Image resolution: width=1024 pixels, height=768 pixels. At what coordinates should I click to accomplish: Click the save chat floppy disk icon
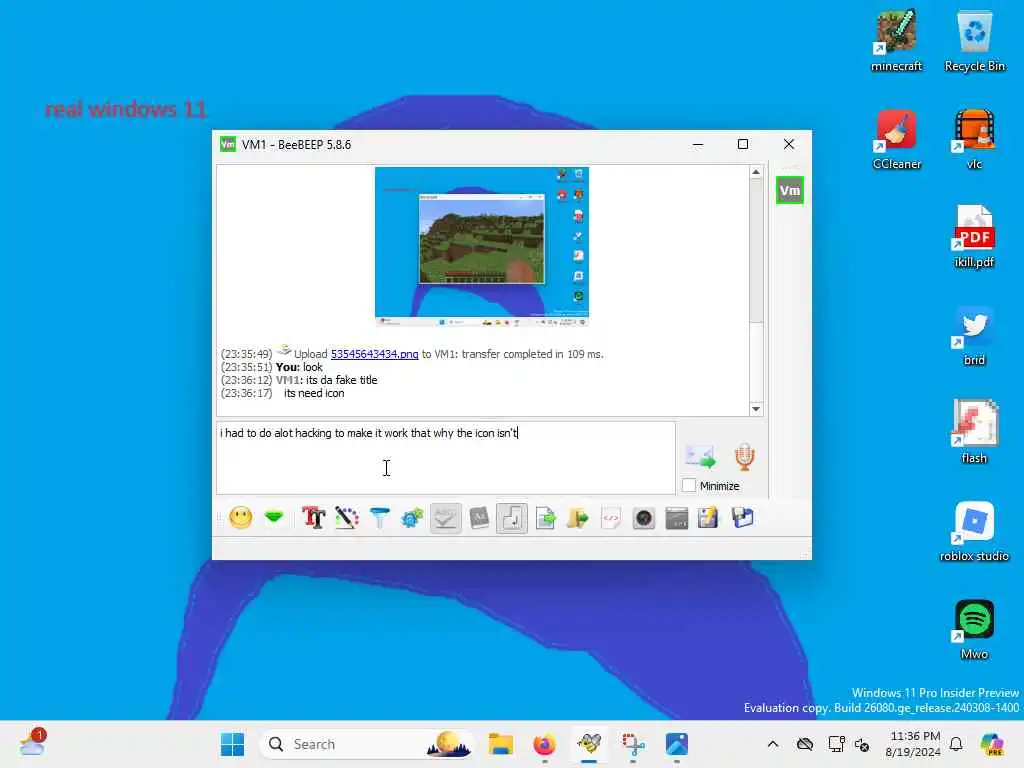coord(743,519)
